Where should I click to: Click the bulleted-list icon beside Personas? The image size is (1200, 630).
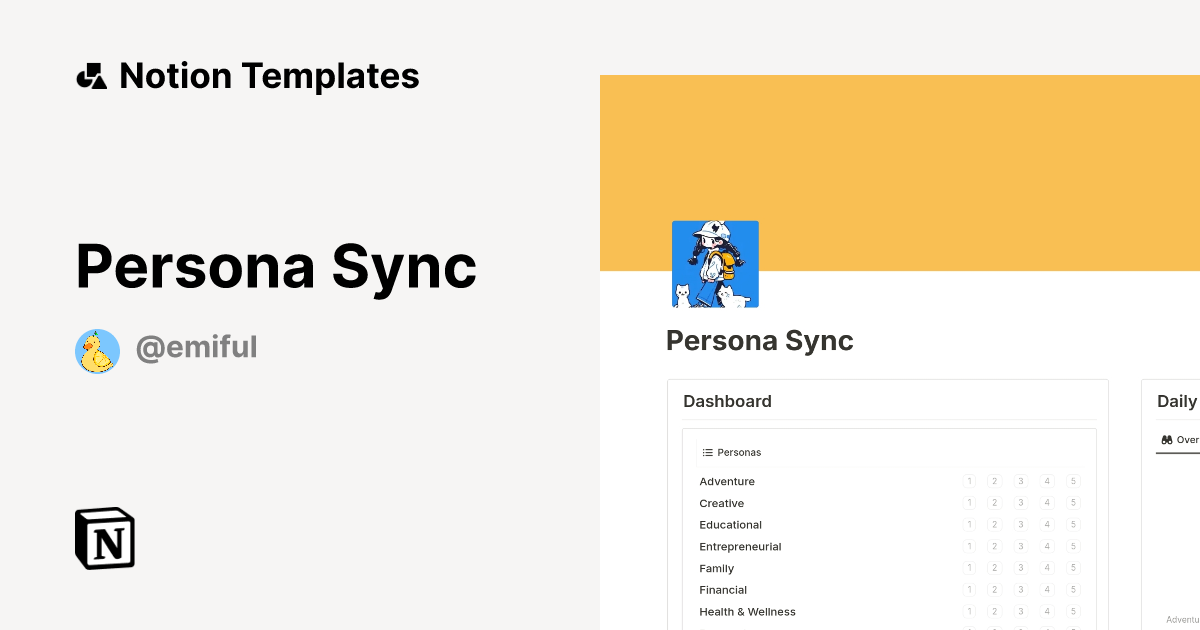pyautogui.click(x=708, y=452)
